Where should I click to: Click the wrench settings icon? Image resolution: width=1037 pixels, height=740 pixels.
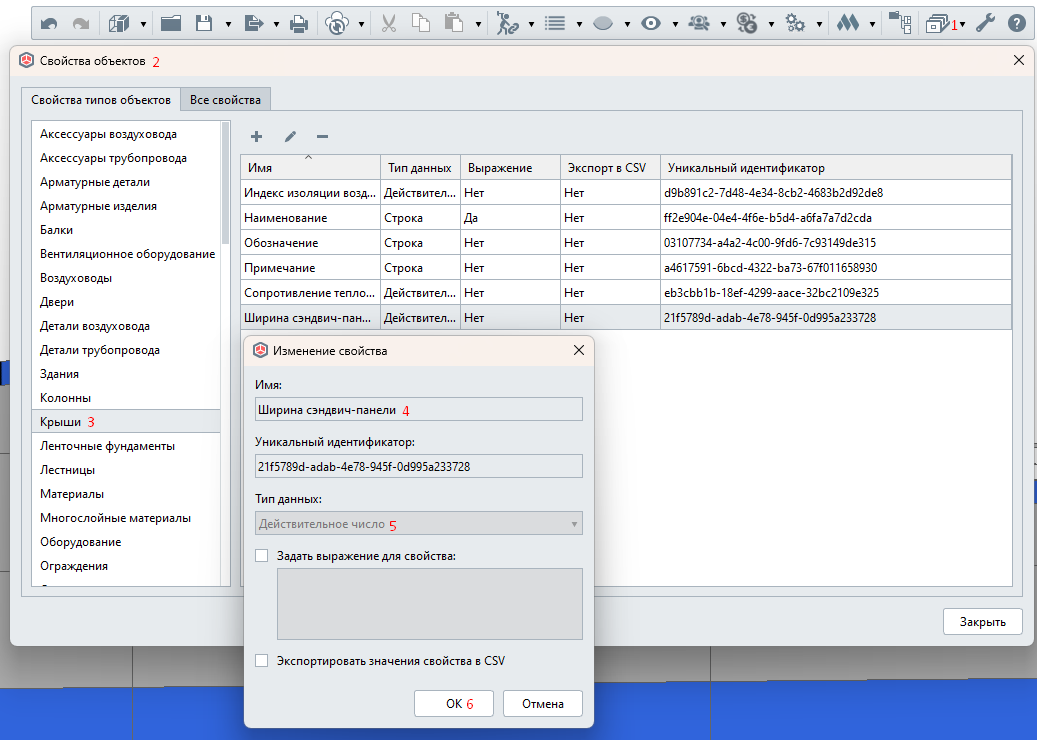[985, 23]
